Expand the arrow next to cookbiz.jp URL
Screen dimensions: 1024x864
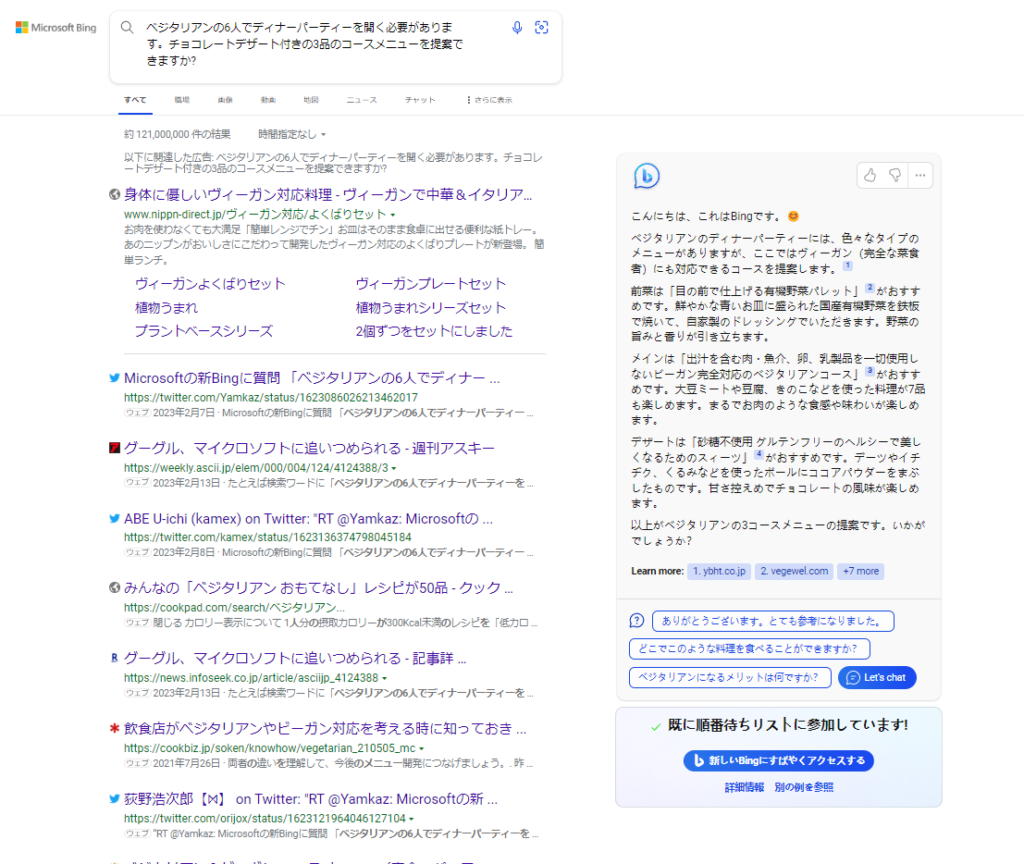(x=421, y=748)
